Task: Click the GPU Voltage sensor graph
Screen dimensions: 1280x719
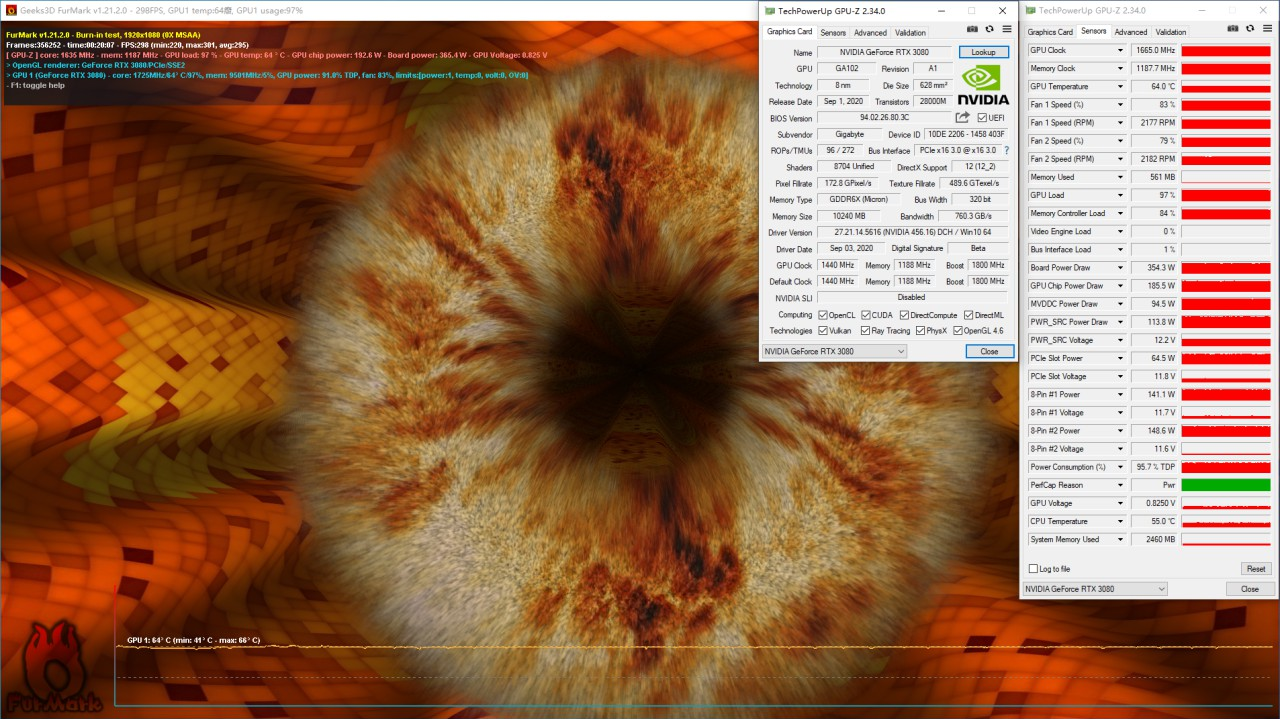Action: tap(1226, 503)
